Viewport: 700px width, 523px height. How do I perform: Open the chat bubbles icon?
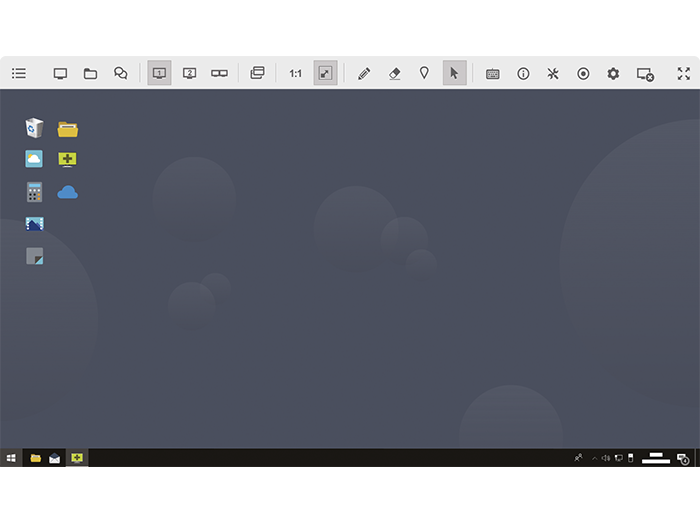click(x=121, y=73)
